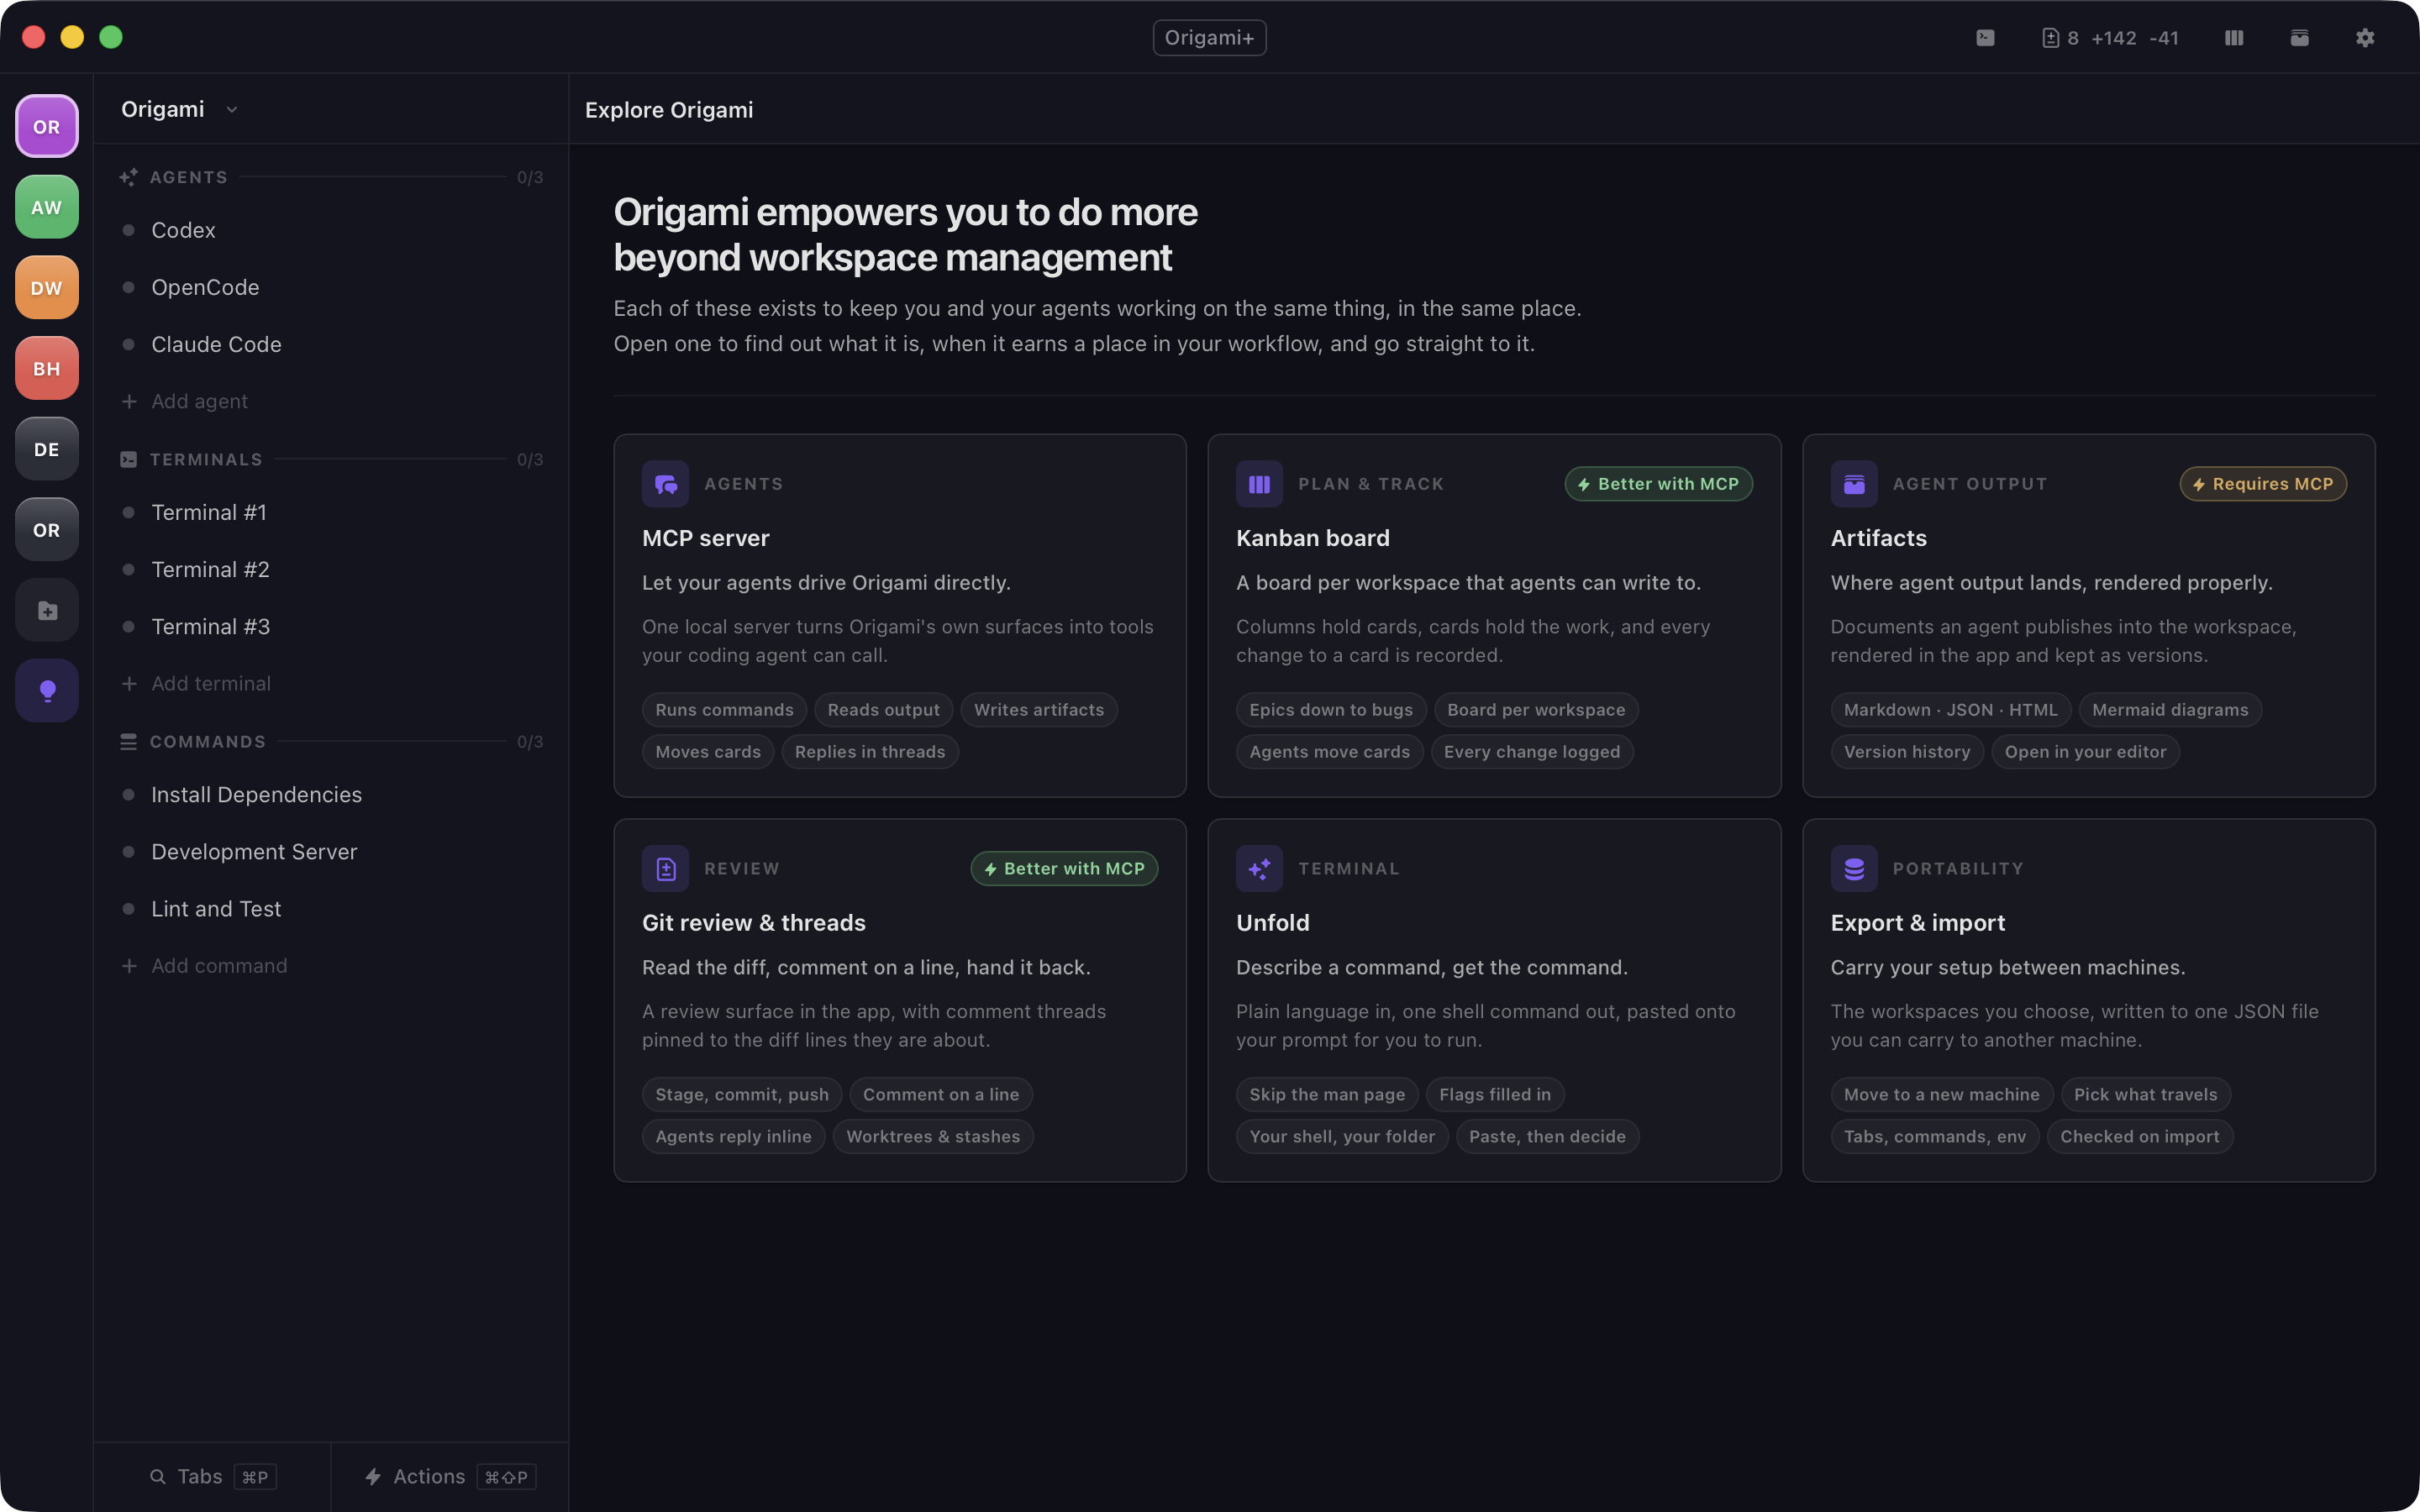Open the artifacts box icon in title bar

coord(2300,38)
